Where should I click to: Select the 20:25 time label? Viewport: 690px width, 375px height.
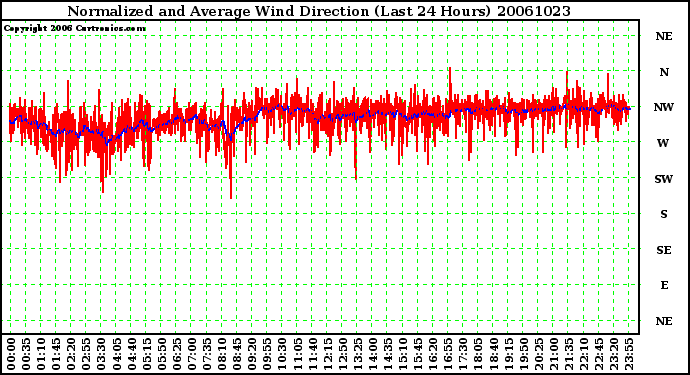point(538,354)
